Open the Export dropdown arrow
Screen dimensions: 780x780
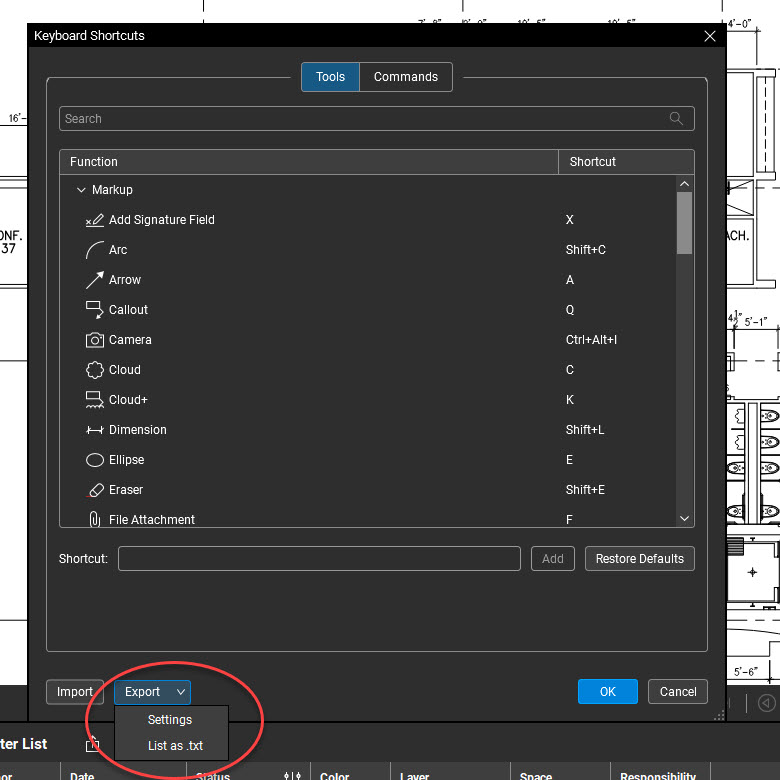181,692
